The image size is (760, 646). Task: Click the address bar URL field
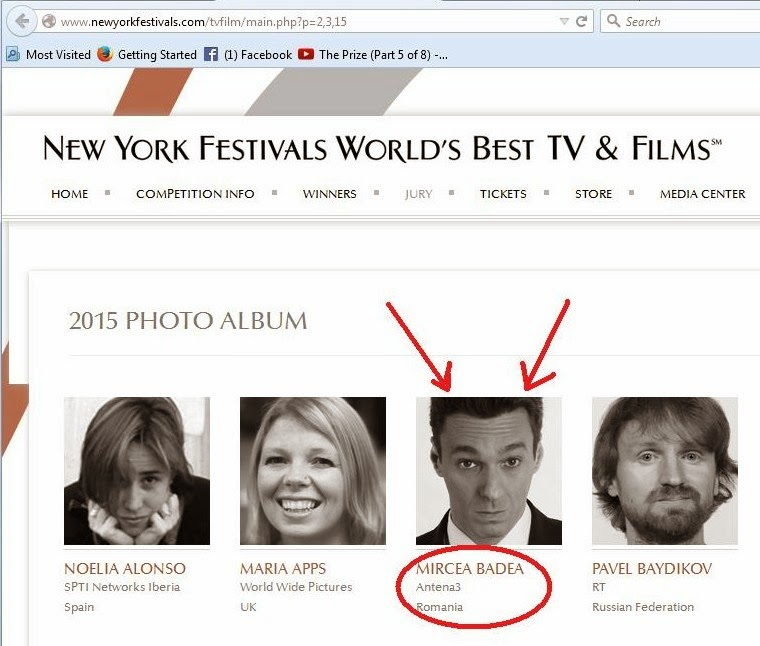(300, 21)
